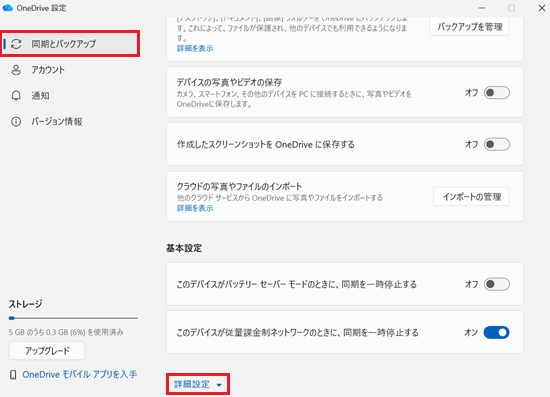Click the ストレージ heading

25,304
